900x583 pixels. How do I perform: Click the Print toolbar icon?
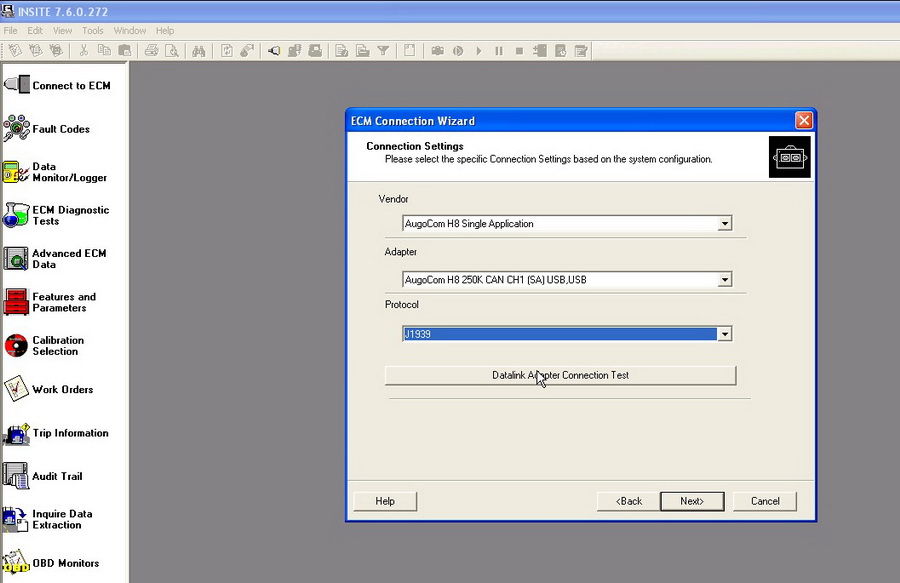click(152, 50)
